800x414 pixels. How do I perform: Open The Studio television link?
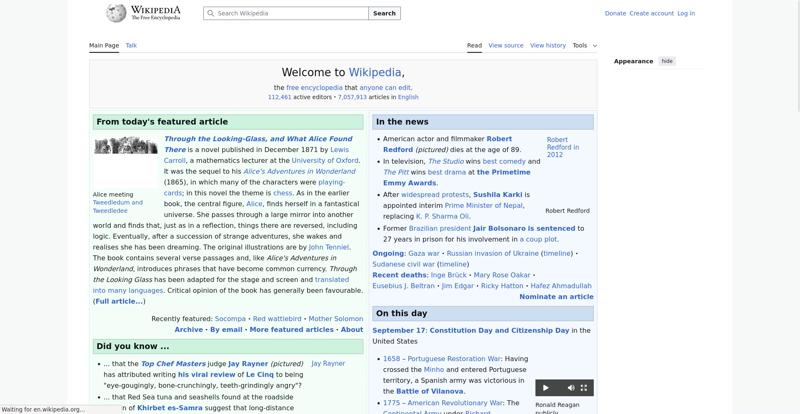(x=445, y=161)
